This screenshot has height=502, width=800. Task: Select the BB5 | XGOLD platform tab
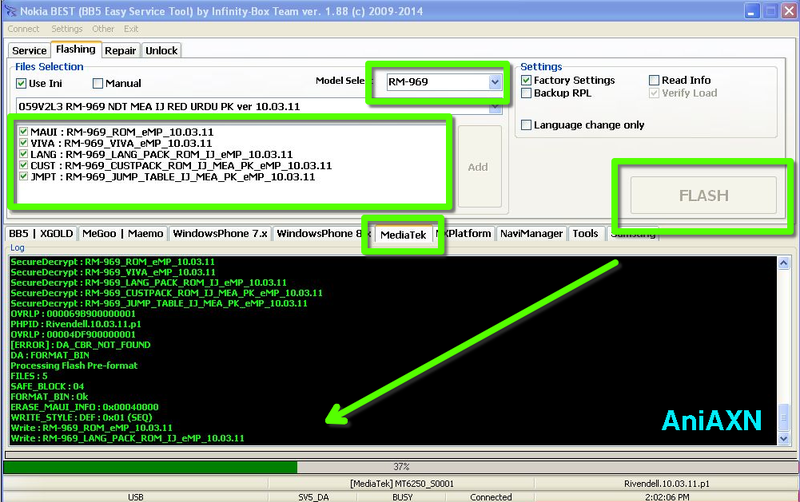coord(41,234)
